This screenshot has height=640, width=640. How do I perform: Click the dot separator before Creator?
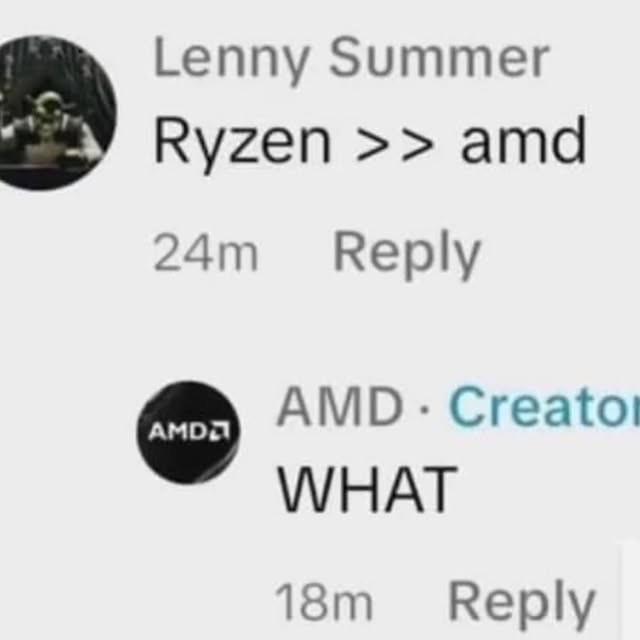pos(425,410)
